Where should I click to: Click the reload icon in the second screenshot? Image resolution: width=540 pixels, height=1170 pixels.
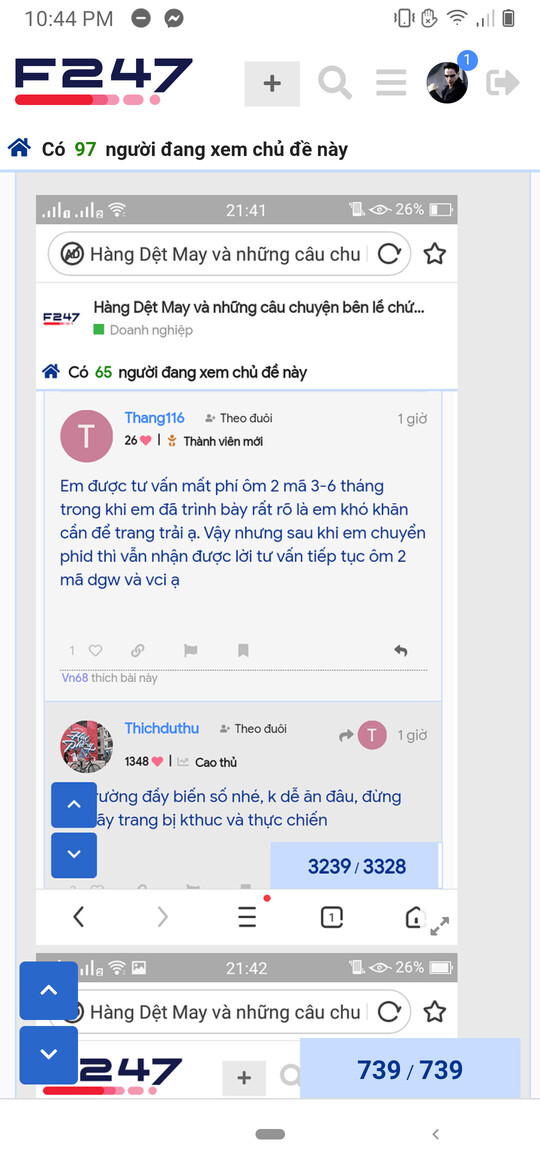389,1012
